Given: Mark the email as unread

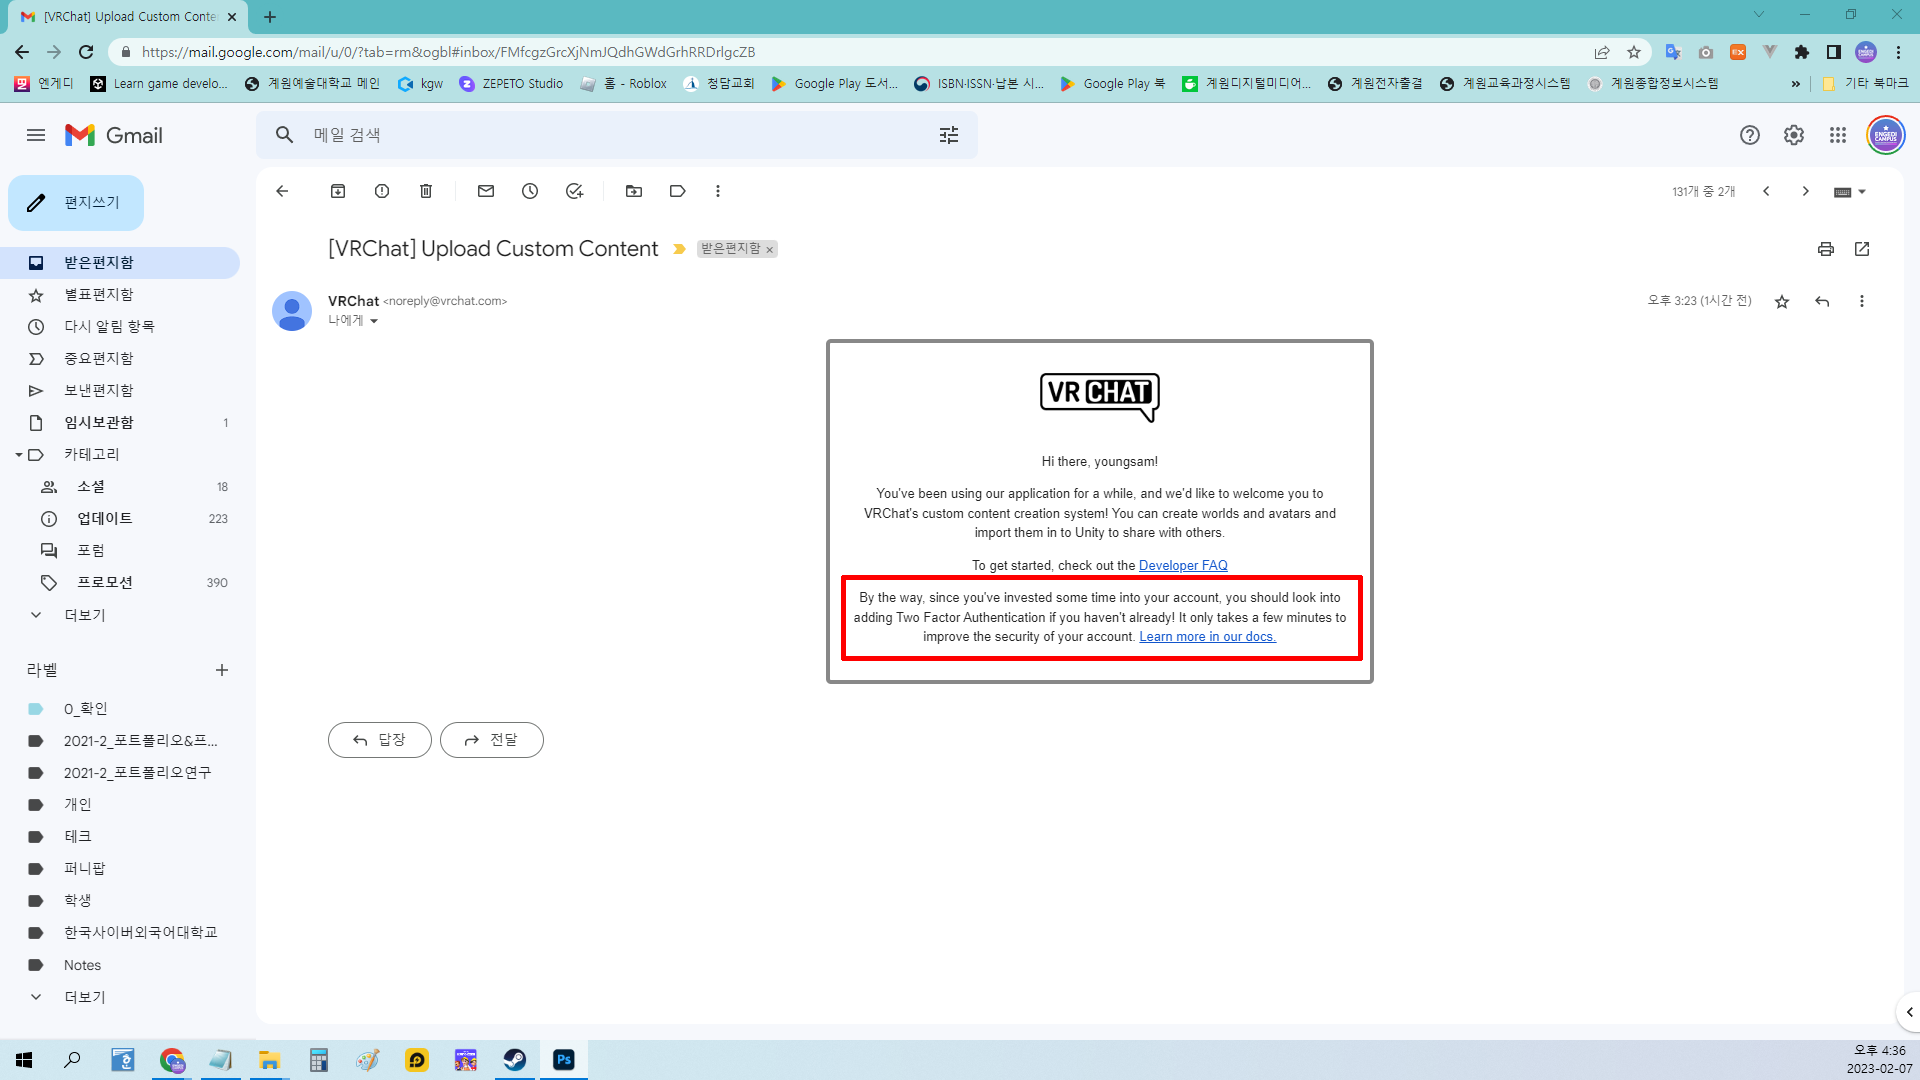Looking at the screenshot, I should click(x=486, y=191).
